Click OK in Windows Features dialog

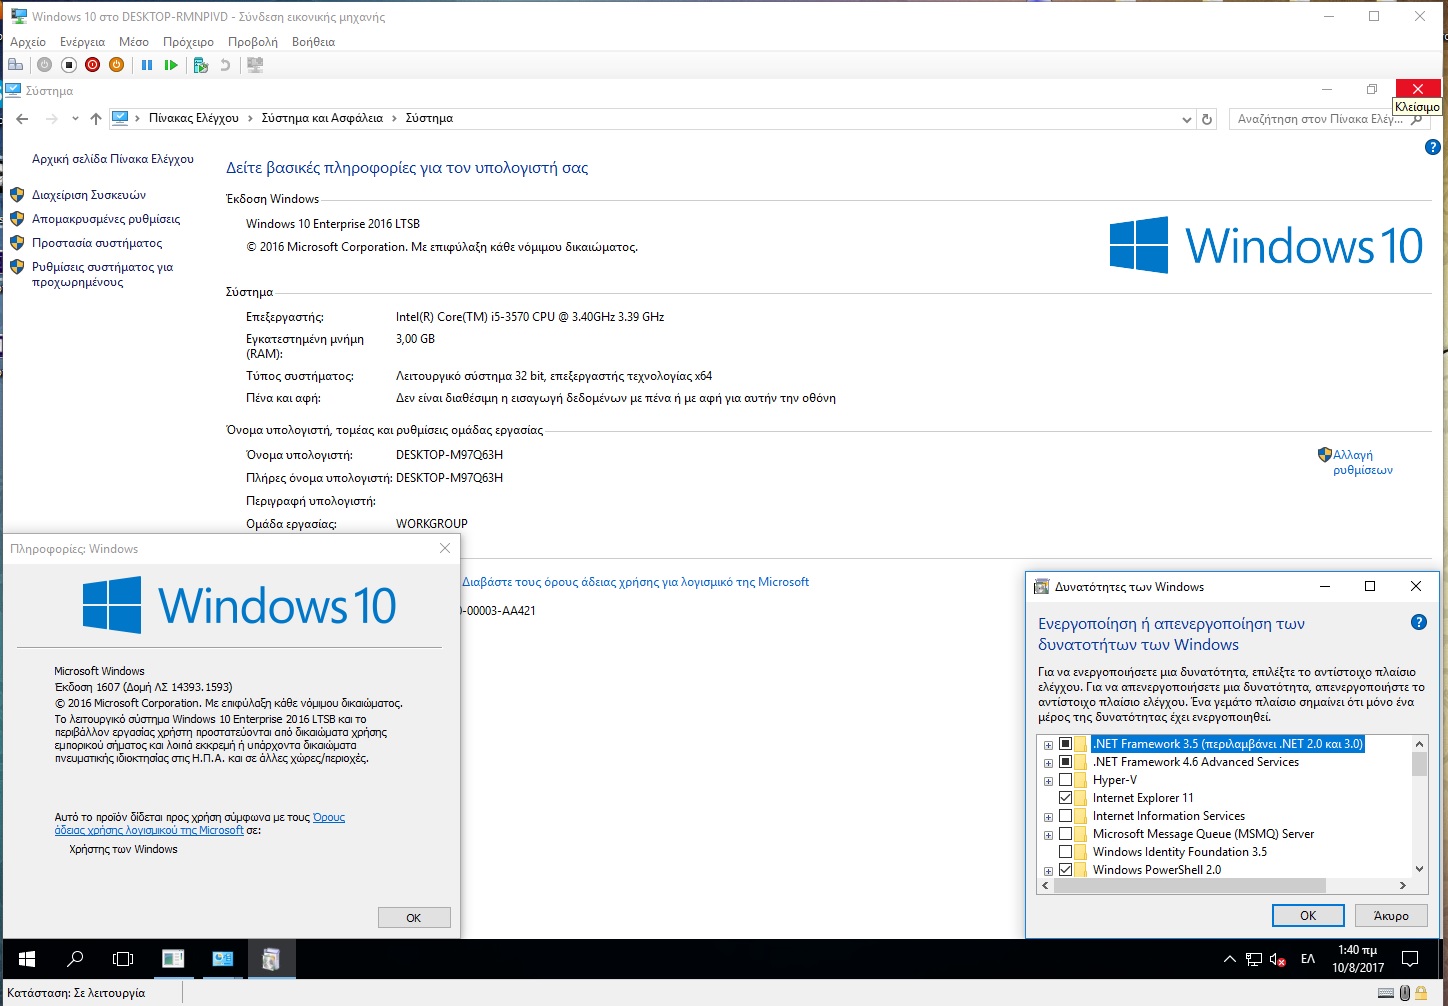pos(1308,915)
